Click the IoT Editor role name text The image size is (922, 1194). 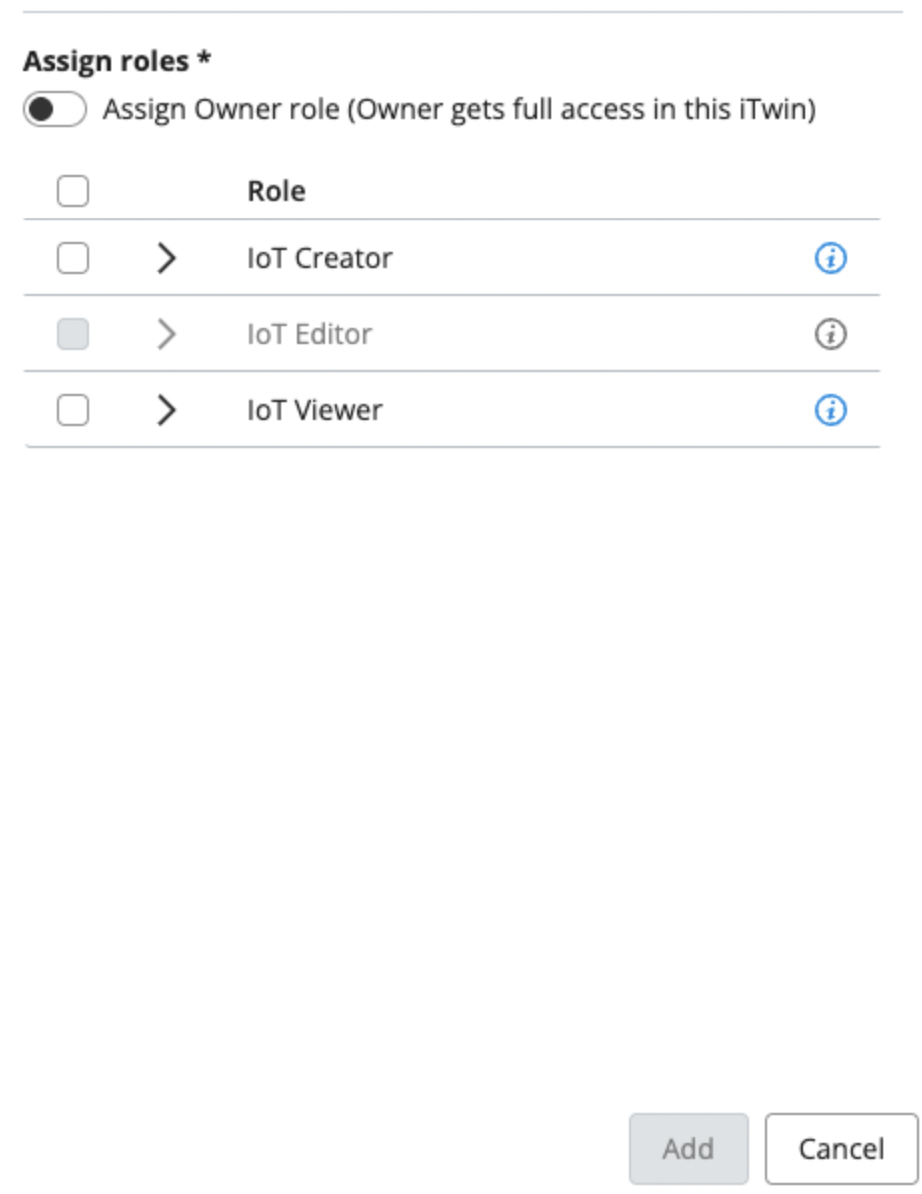pos(310,334)
